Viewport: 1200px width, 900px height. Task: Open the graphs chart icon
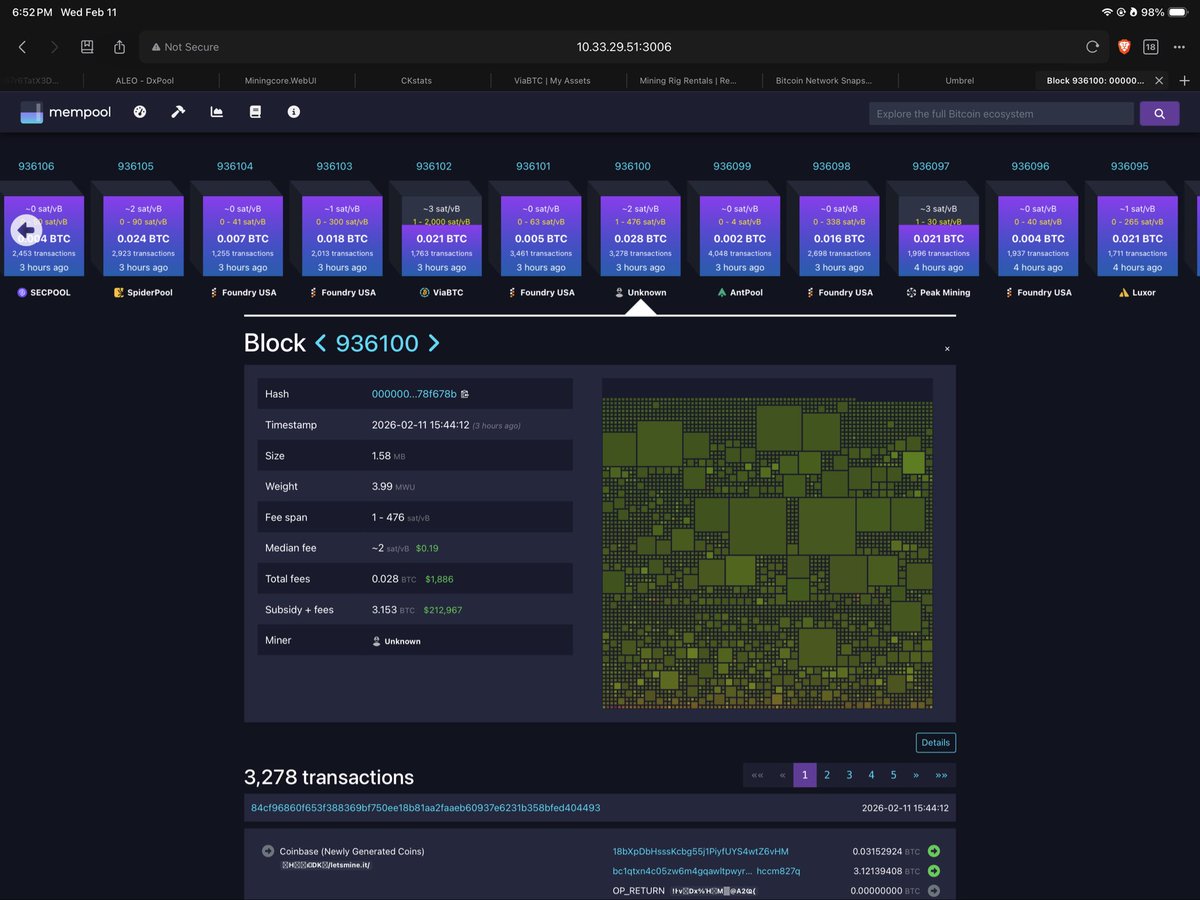pos(216,112)
